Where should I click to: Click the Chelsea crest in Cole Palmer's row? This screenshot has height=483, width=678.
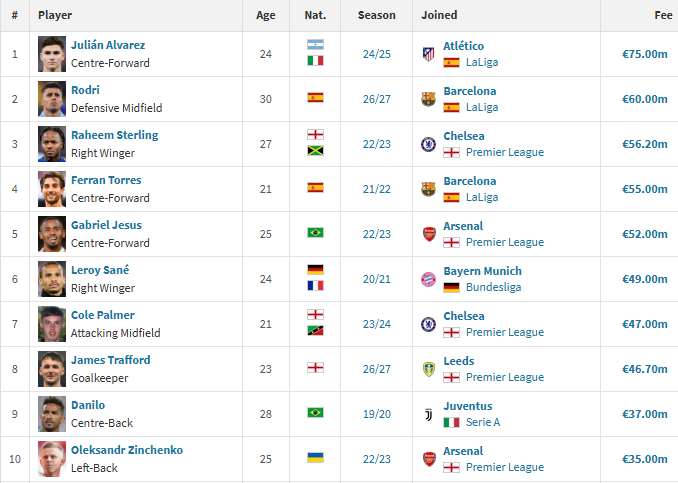pyautogui.click(x=428, y=324)
